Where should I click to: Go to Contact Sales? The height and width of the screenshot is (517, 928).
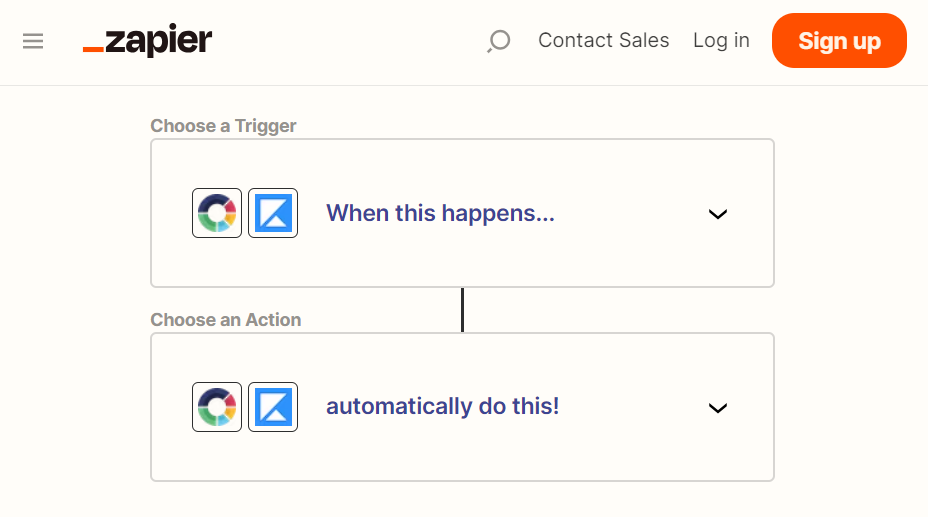(x=604, y=40)
